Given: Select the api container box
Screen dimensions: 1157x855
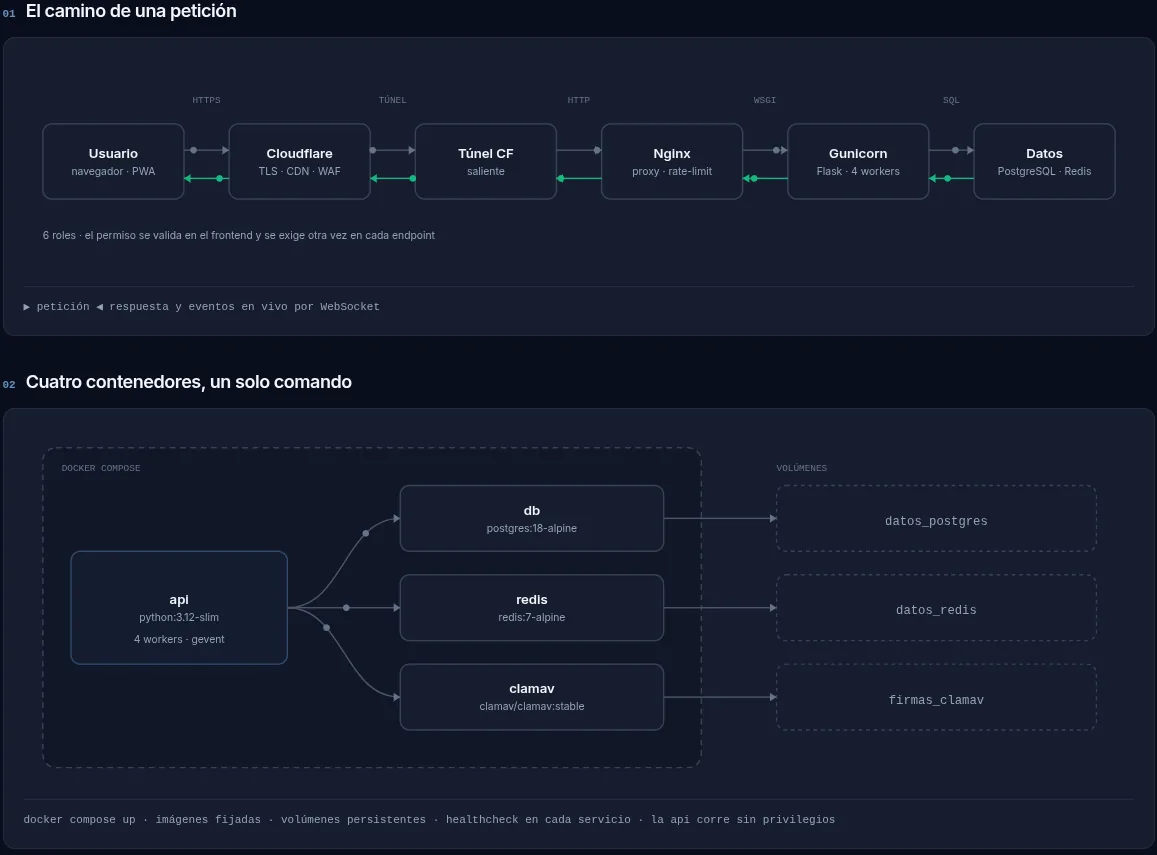Looking at the screenshot, I should (x=179, y=608).
